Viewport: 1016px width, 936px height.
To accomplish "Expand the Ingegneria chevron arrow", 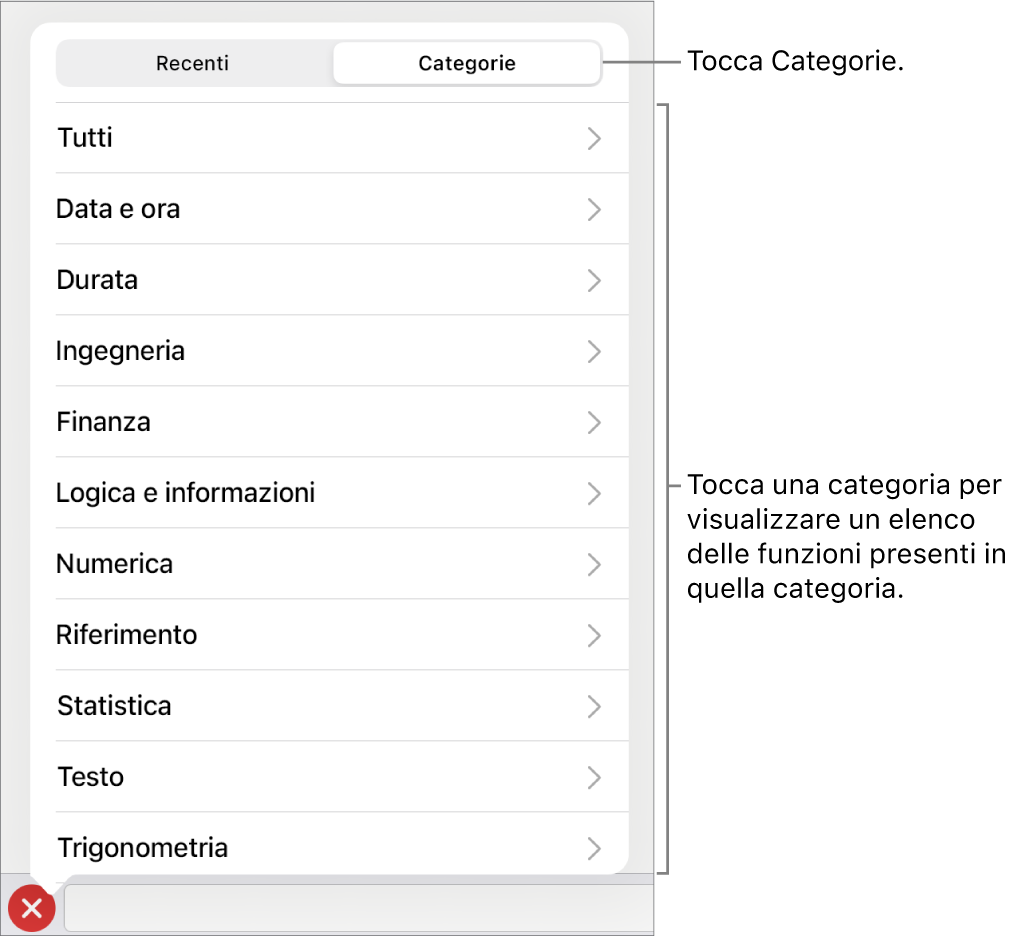I will tap(594, 351).
